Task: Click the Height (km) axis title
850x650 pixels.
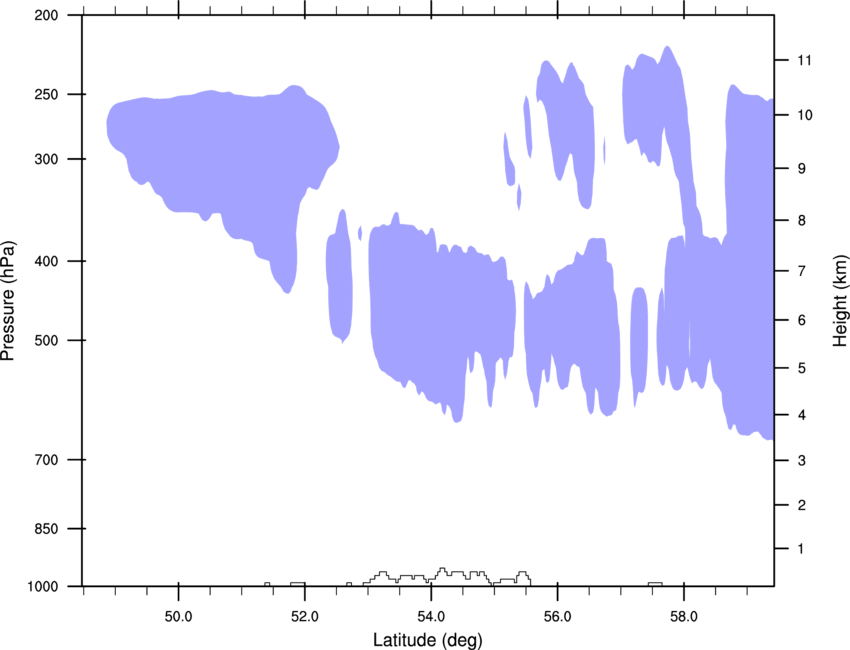Action: 840,300
